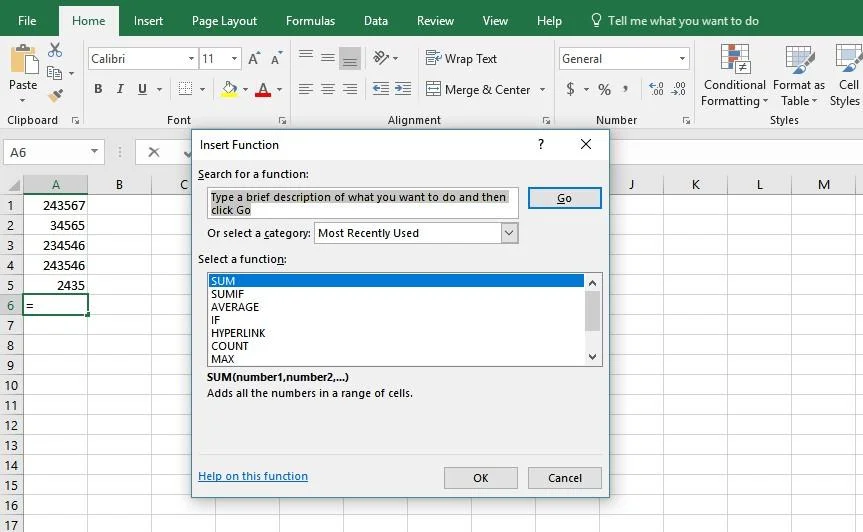This screenshot has height=532, width=863.
Task: Click the Accounting dollar format icon
Action: click(571, 89)
